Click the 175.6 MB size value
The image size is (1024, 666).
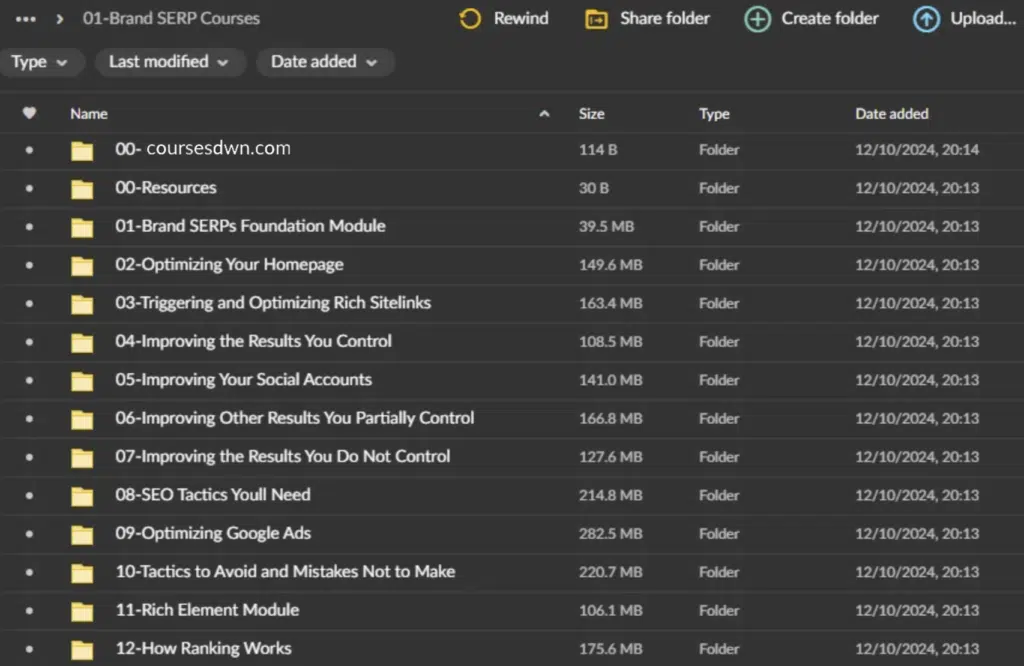click(x=611, y=649)
